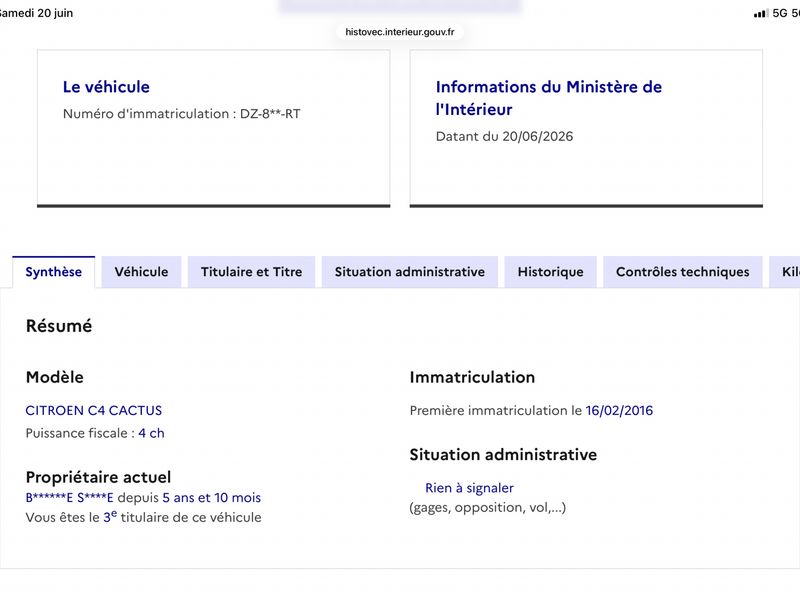Click the CITROEN C4 CACTUS model text
The height and width of the screenshot is (600, 800).
(94, 410)
